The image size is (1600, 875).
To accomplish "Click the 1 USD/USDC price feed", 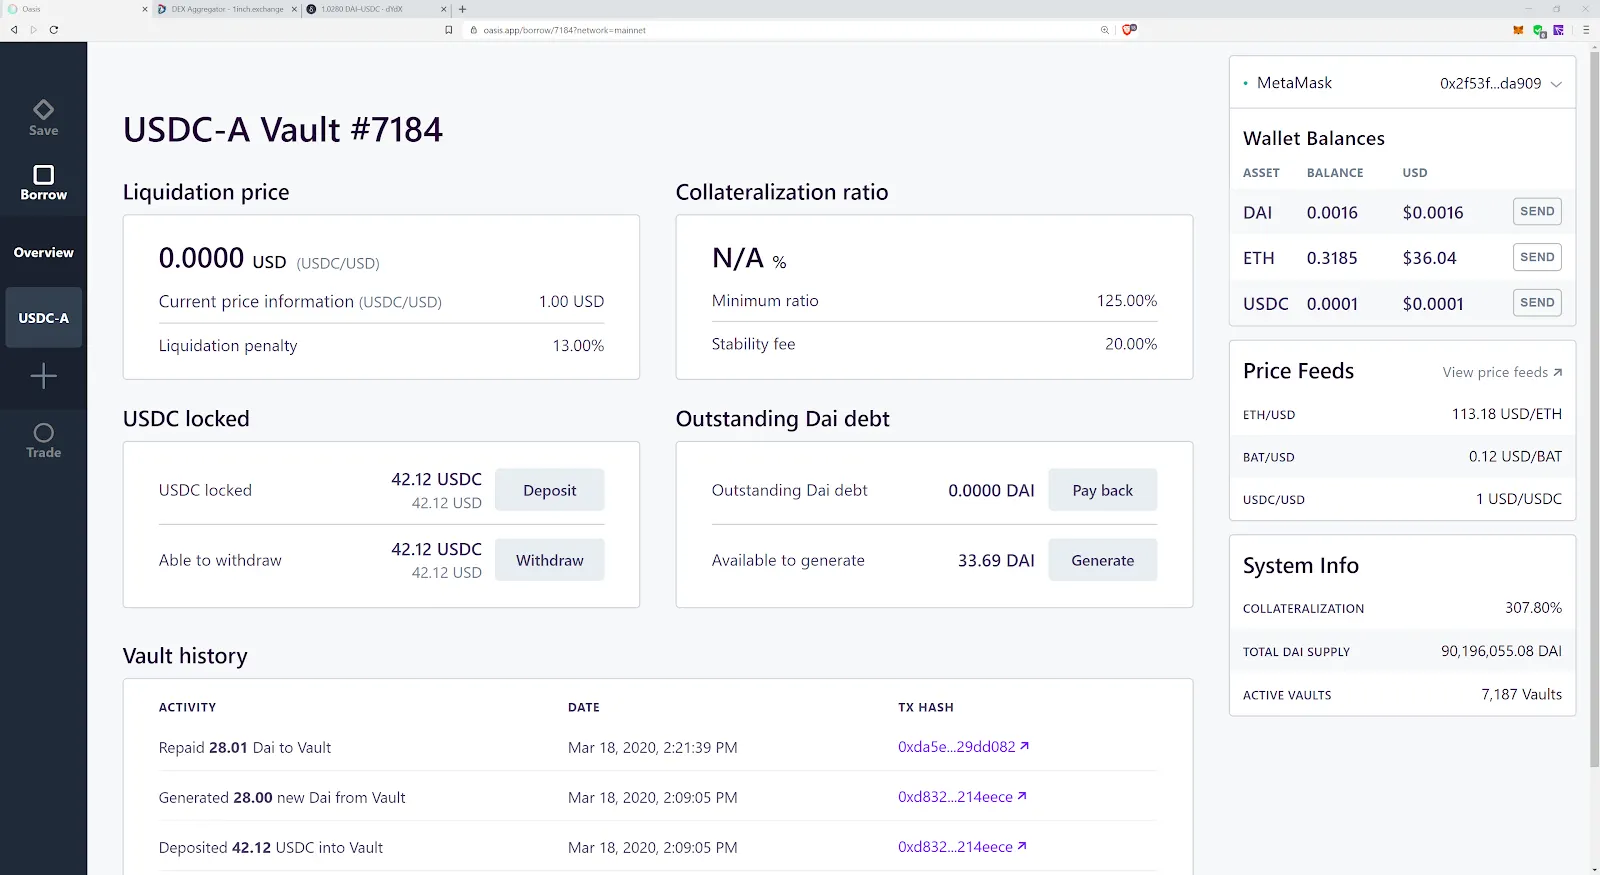I will pyautogui.click(x=1518, y=499).
